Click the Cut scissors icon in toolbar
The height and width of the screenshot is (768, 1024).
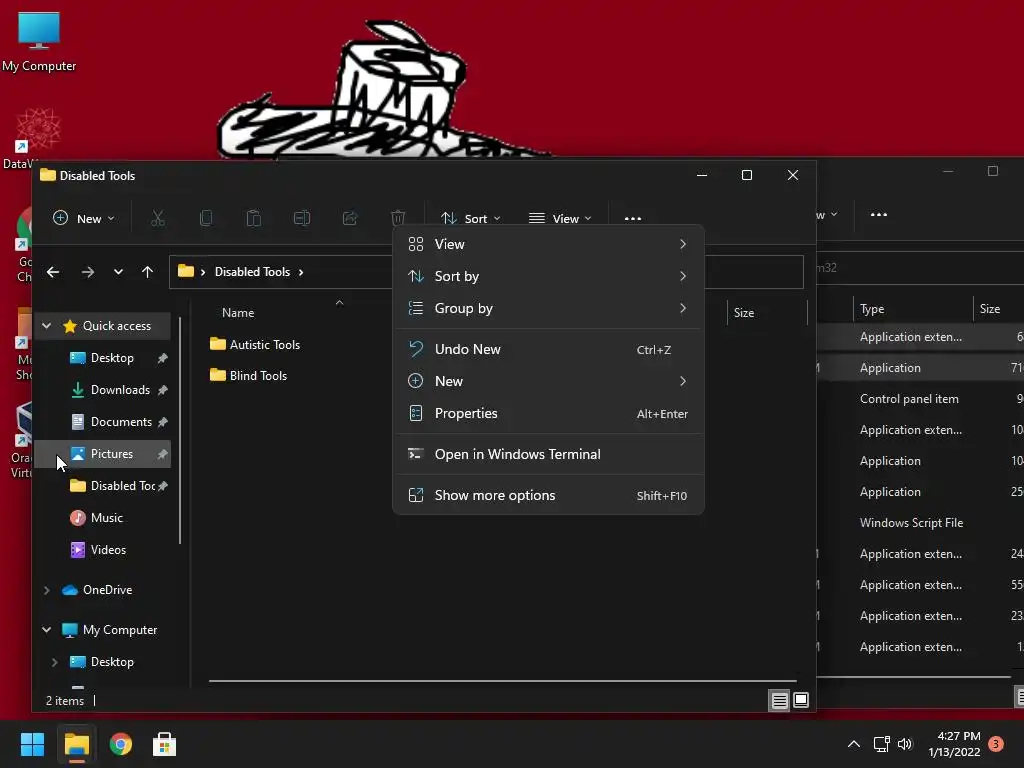coord(157,218)
